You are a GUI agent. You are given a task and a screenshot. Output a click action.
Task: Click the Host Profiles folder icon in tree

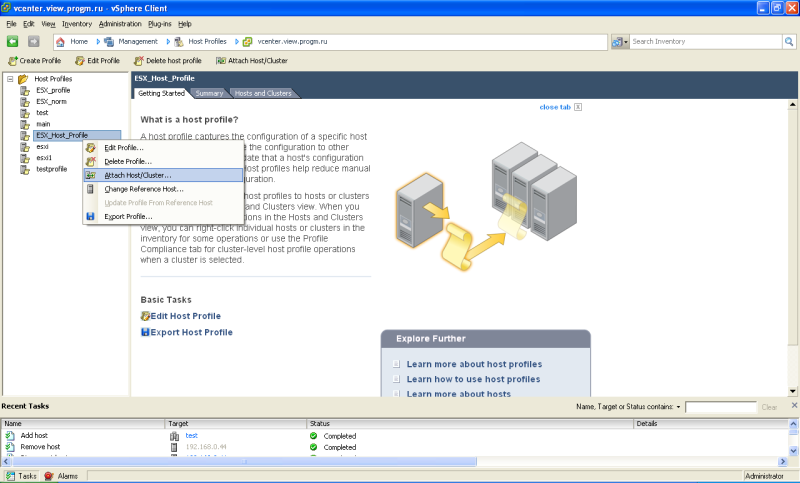coord(23,79)
